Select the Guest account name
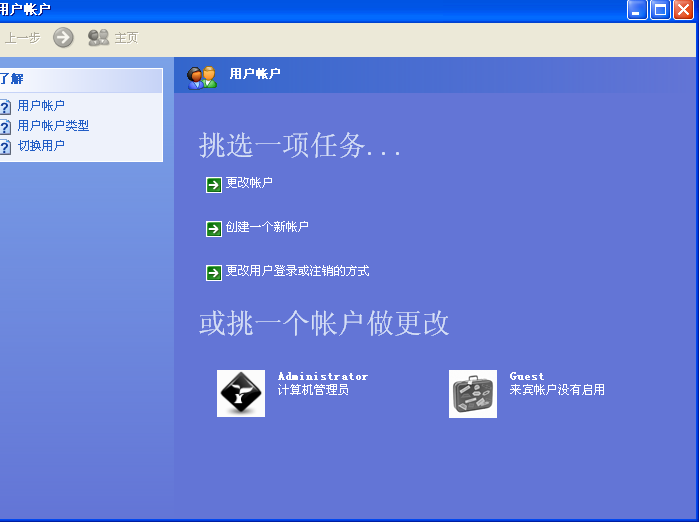Image resolution: width=699 pixels, height=522 pixels. click(526, 377)
